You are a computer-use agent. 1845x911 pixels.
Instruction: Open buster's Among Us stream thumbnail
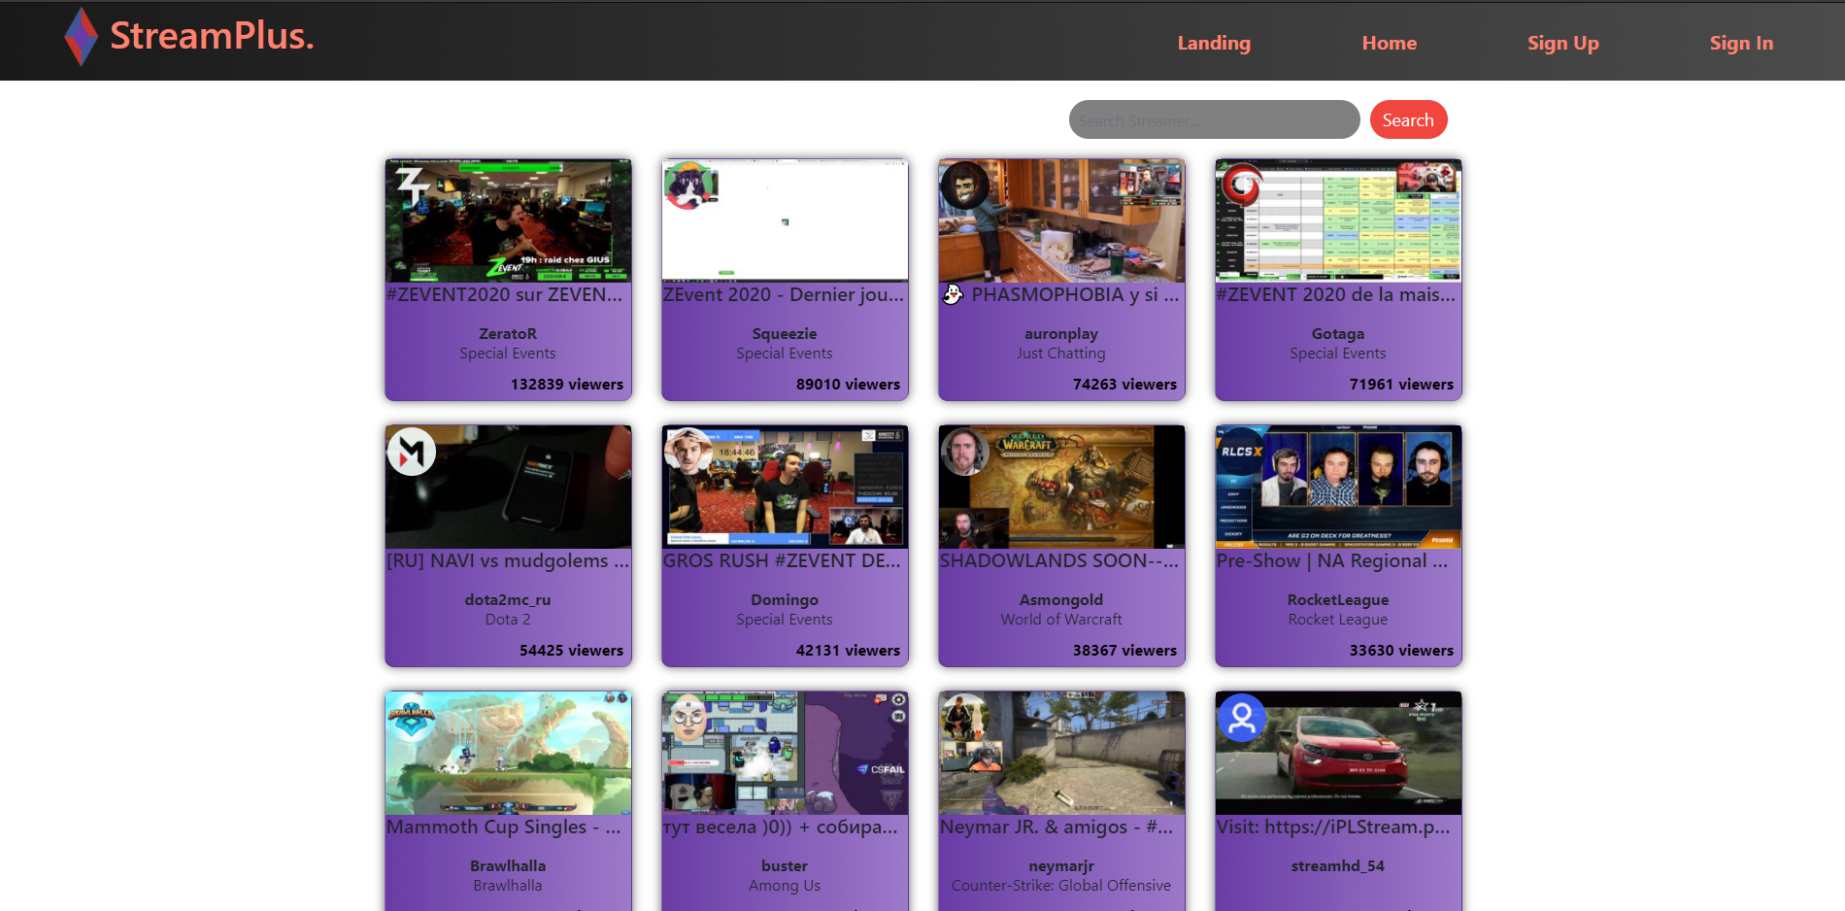click(785, 752)
